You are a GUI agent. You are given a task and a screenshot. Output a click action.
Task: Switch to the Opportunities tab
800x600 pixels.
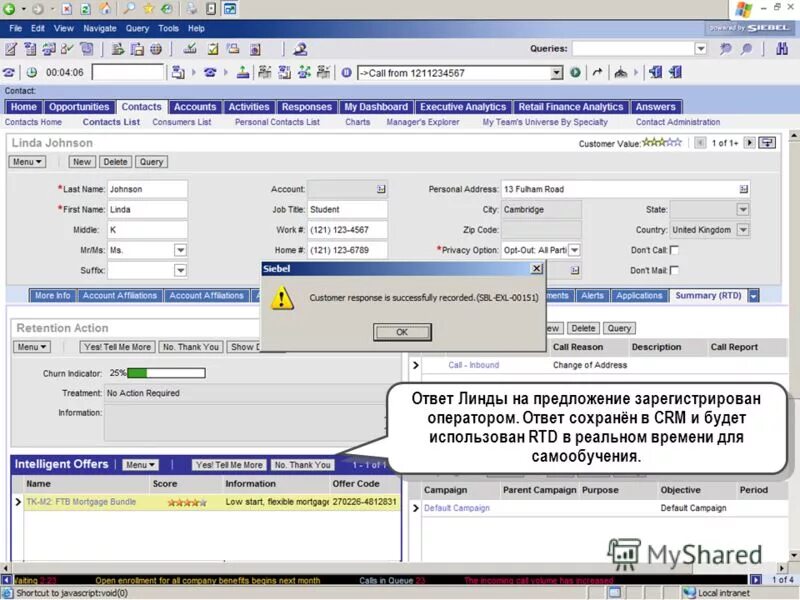(x=79, y=107)
